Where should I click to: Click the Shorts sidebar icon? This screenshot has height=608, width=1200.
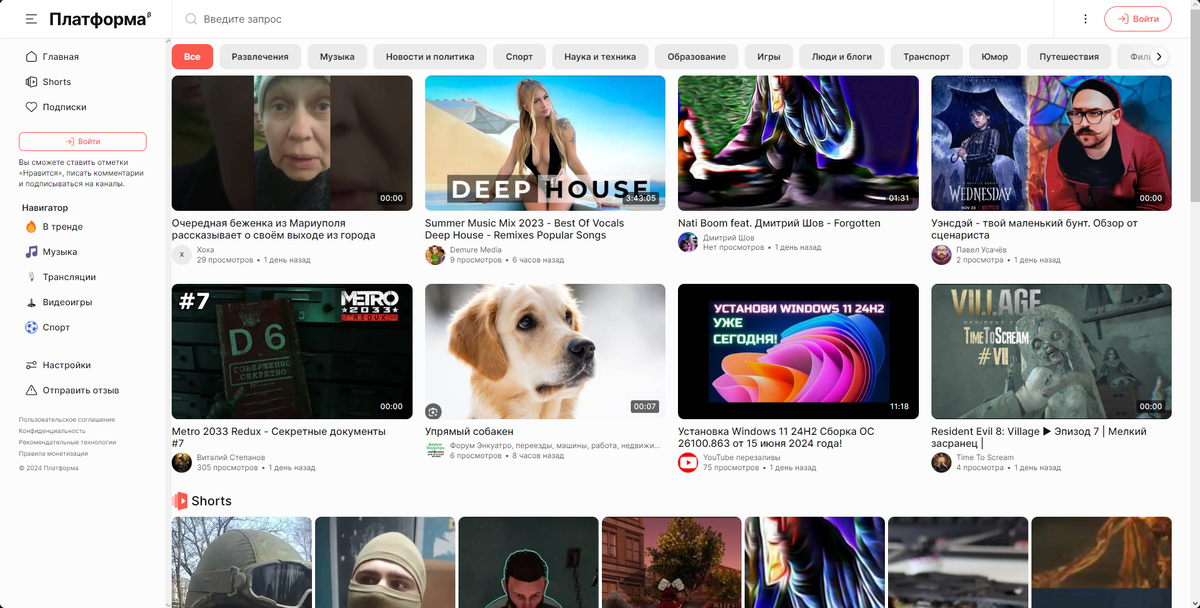coord(32,82)
